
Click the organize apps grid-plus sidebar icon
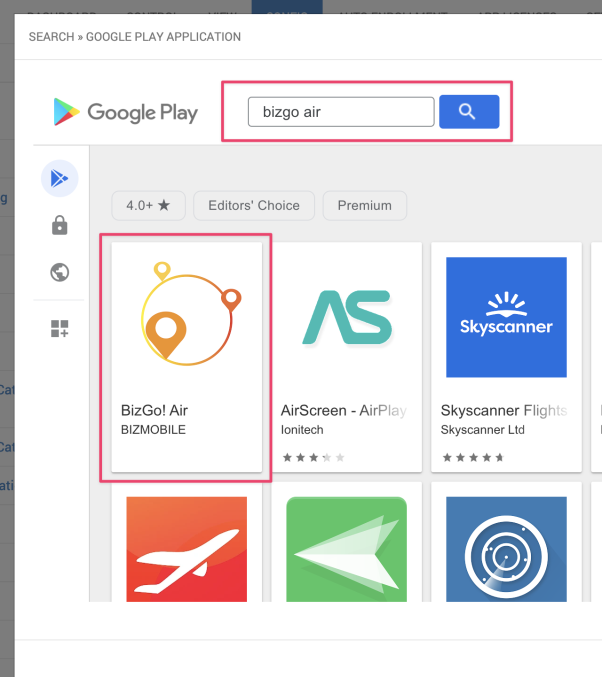click(59, 329)
